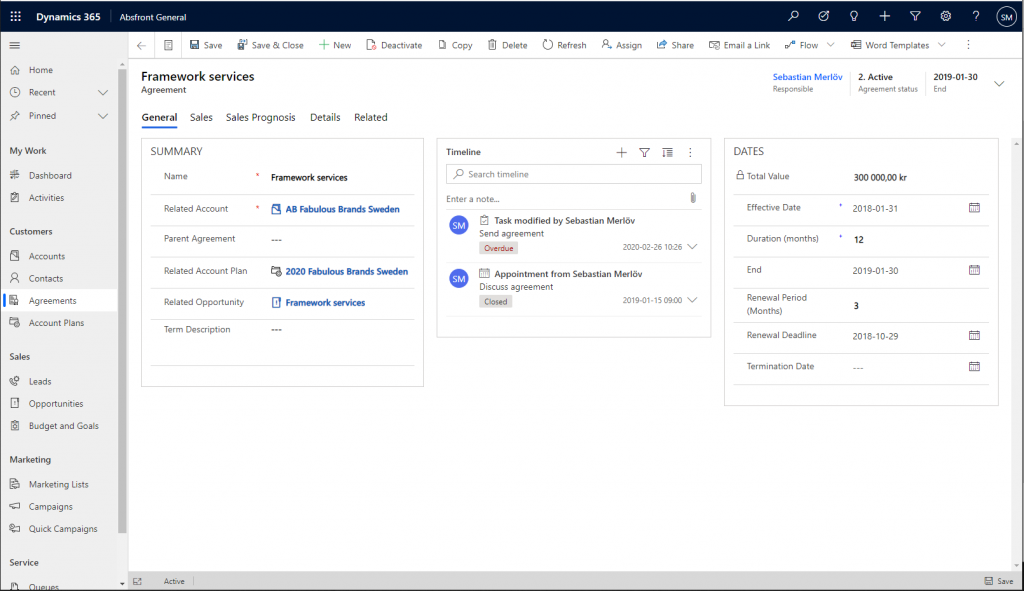Click the sidebar scroll down arrow
The width and height of the screenshot is (1024, 591).
[x=122, y=584]
